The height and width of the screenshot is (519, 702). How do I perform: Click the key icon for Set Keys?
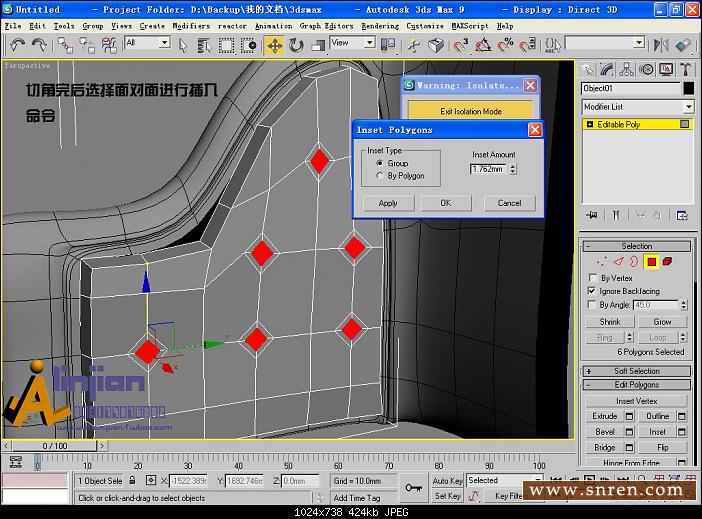point(413,487)
